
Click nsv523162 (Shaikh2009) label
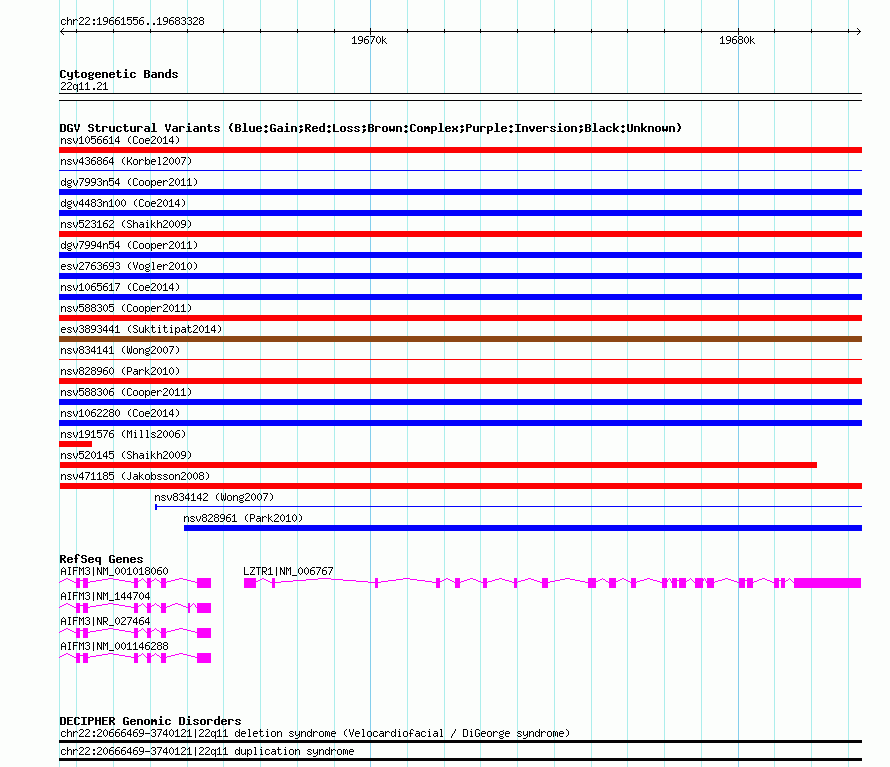click(126, 224)
